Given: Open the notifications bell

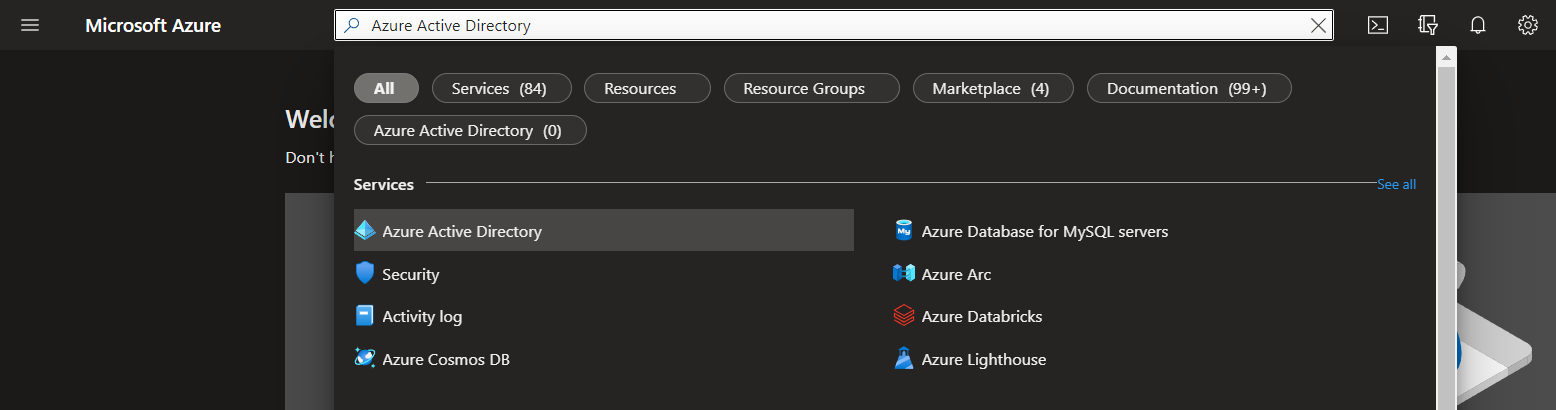Looking at the screenshot, I should 1478,25.
